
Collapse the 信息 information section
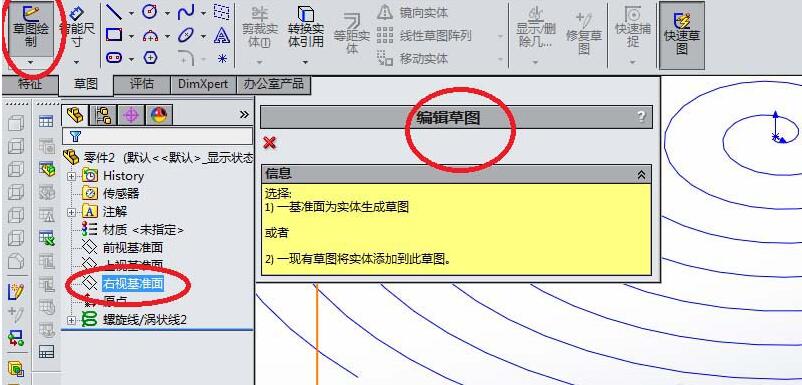[641, 175]
